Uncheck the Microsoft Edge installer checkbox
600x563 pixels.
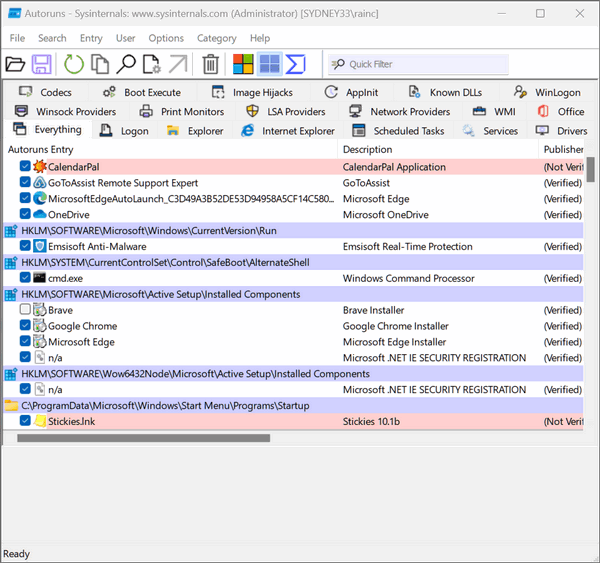(25, 341)
